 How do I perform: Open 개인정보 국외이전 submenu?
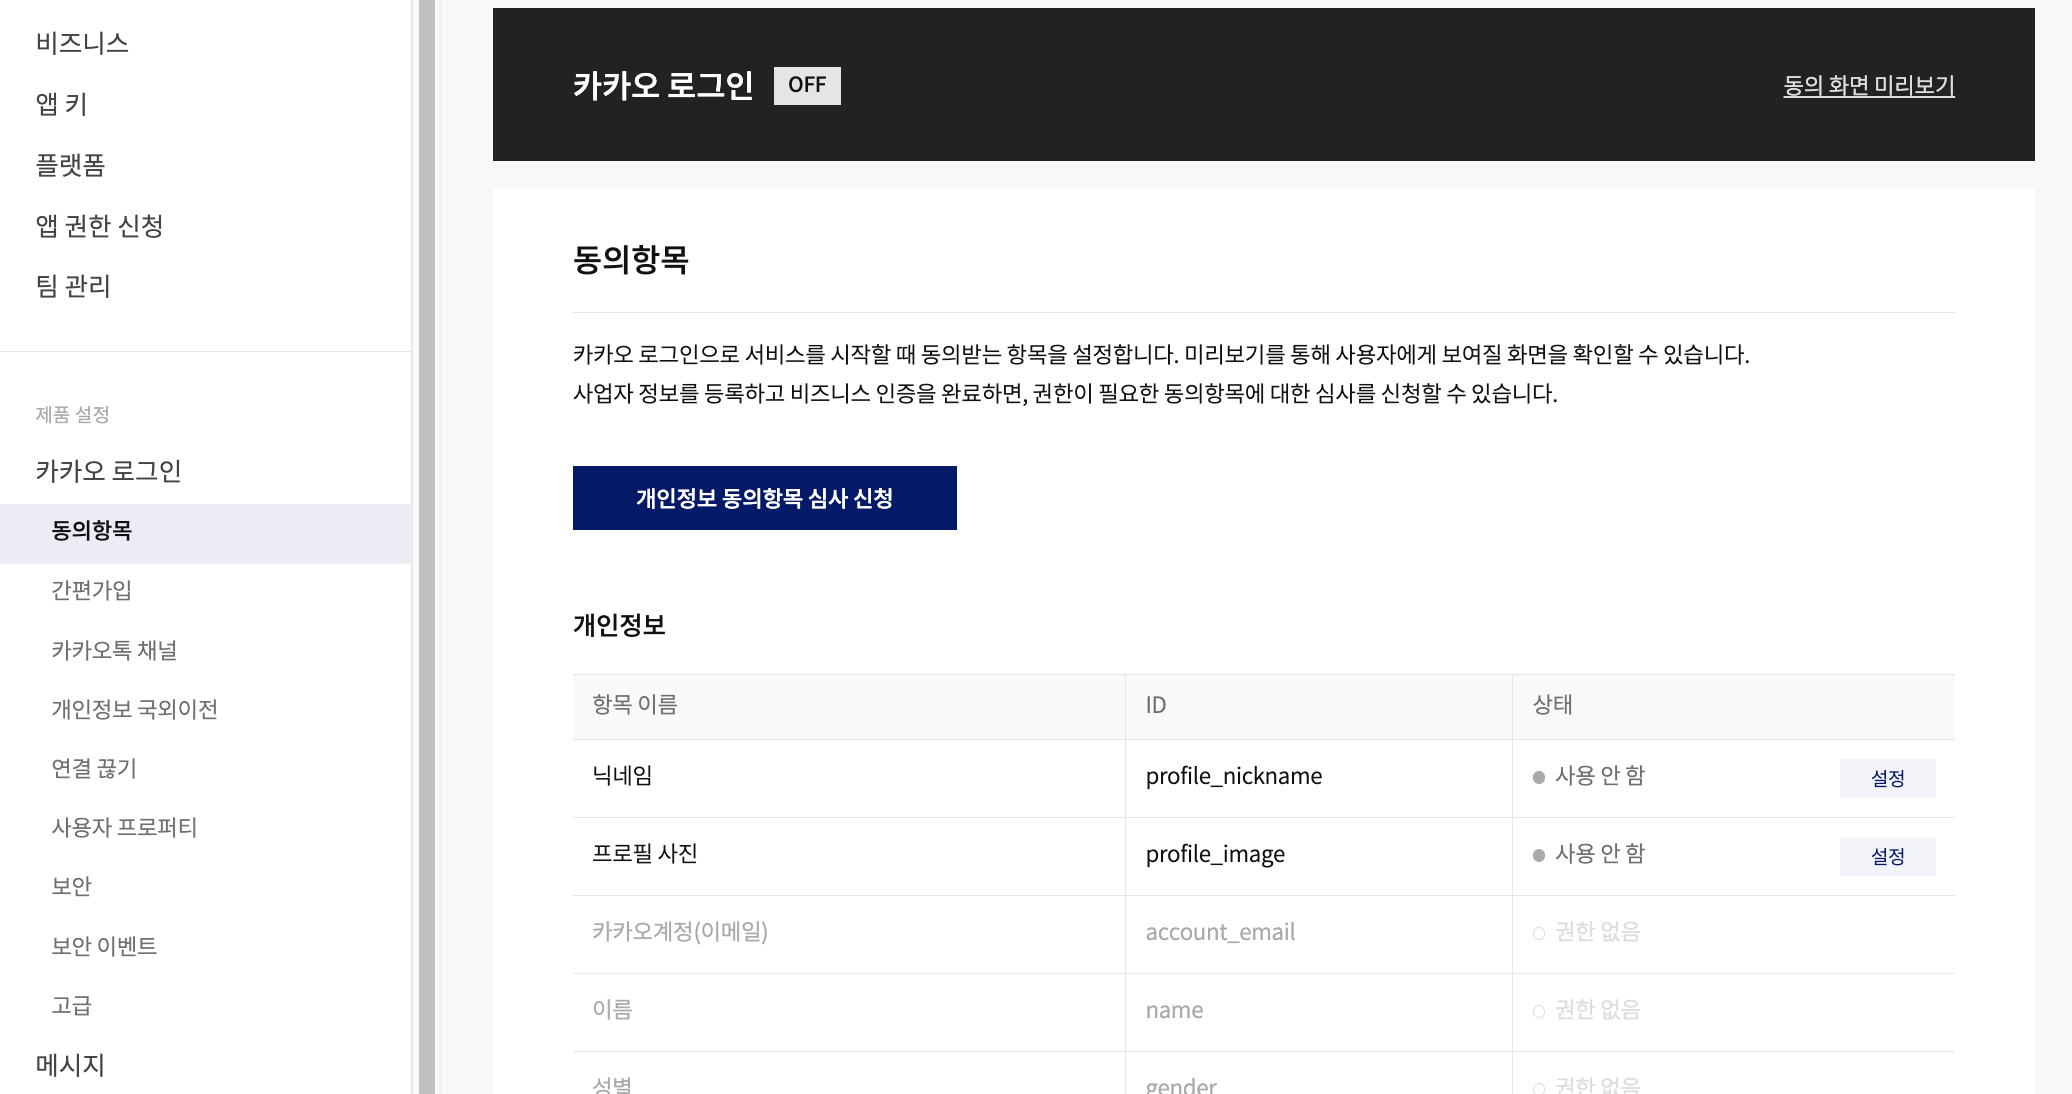tap(134, 709)
